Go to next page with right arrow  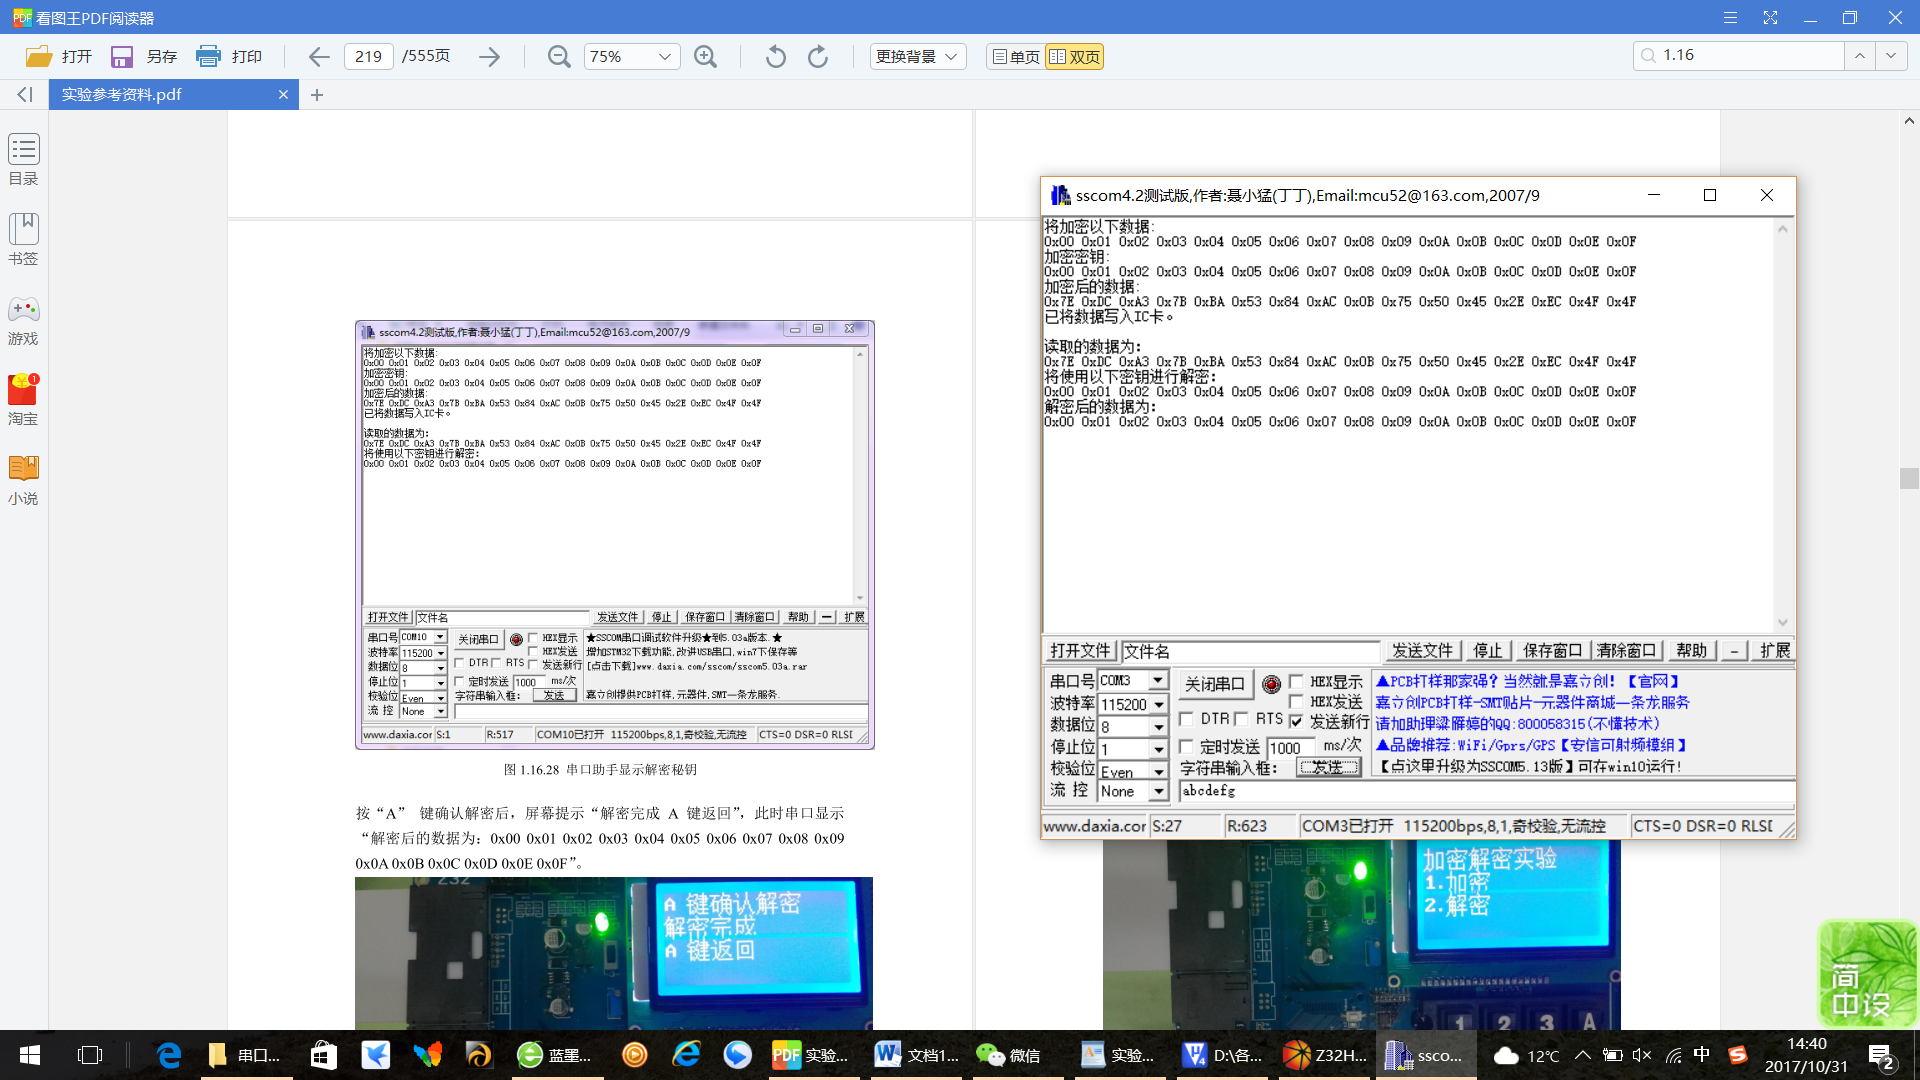489,57
